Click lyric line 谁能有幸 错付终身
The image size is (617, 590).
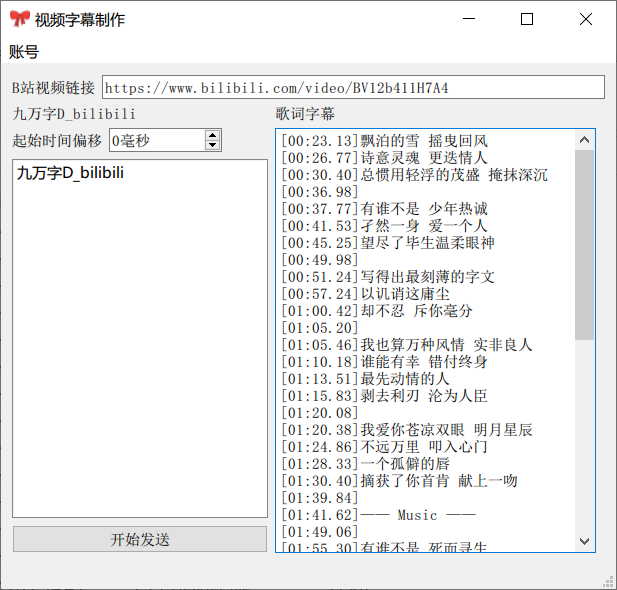coord(384,362)
